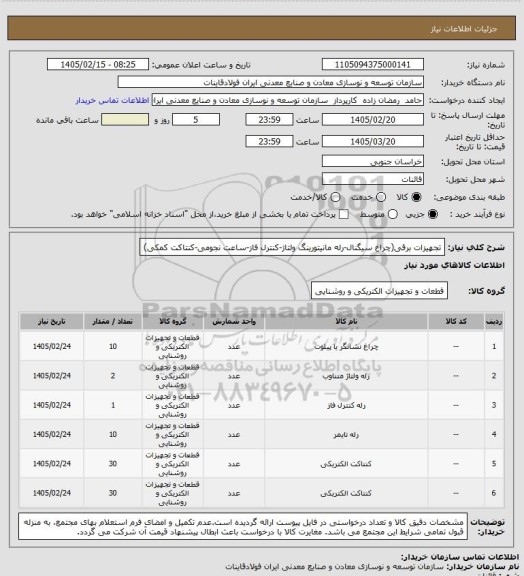Select item name رله تایمر

(x=346, y=435)
